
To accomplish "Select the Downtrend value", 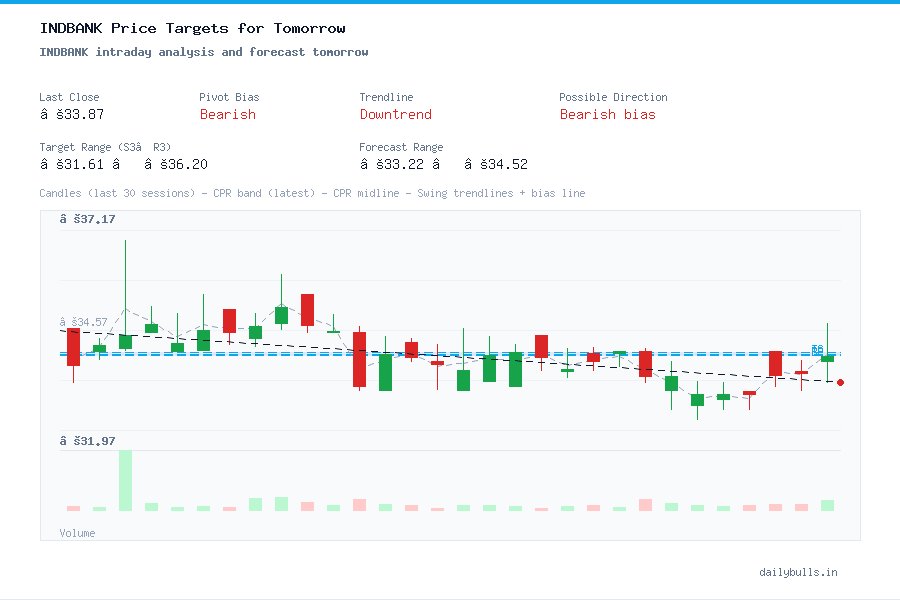I will 395,114.
